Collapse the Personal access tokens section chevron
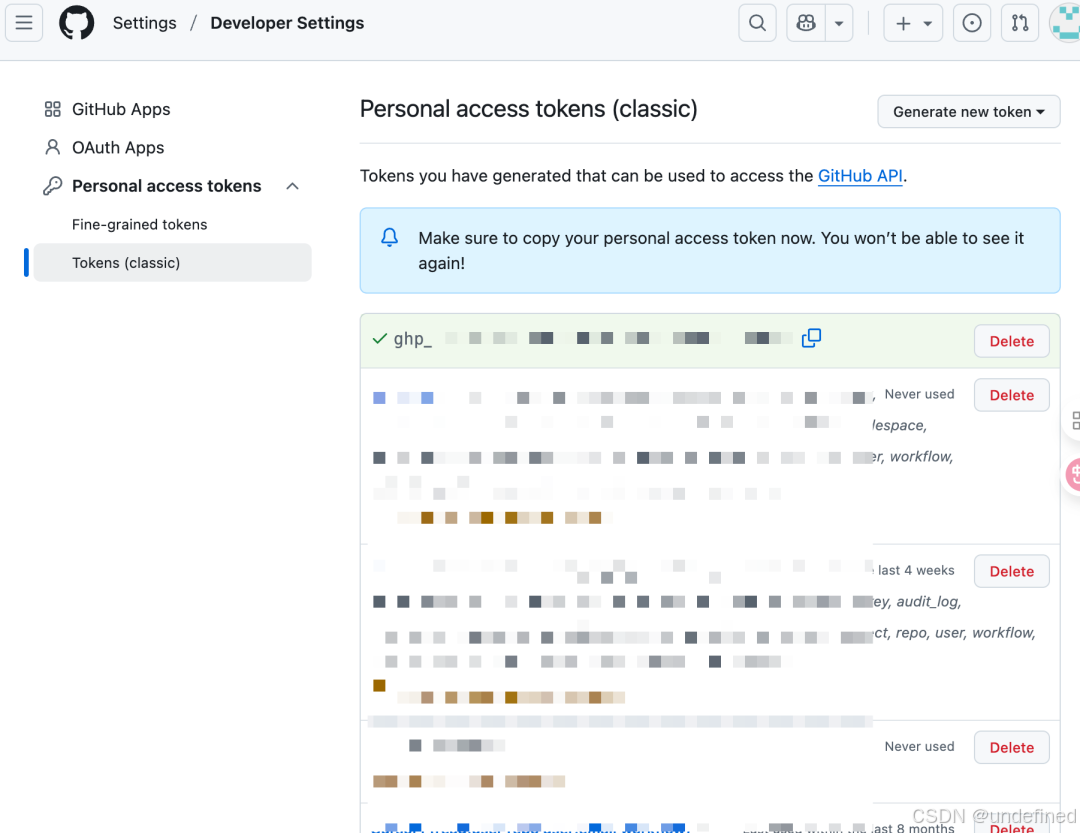 293,186
